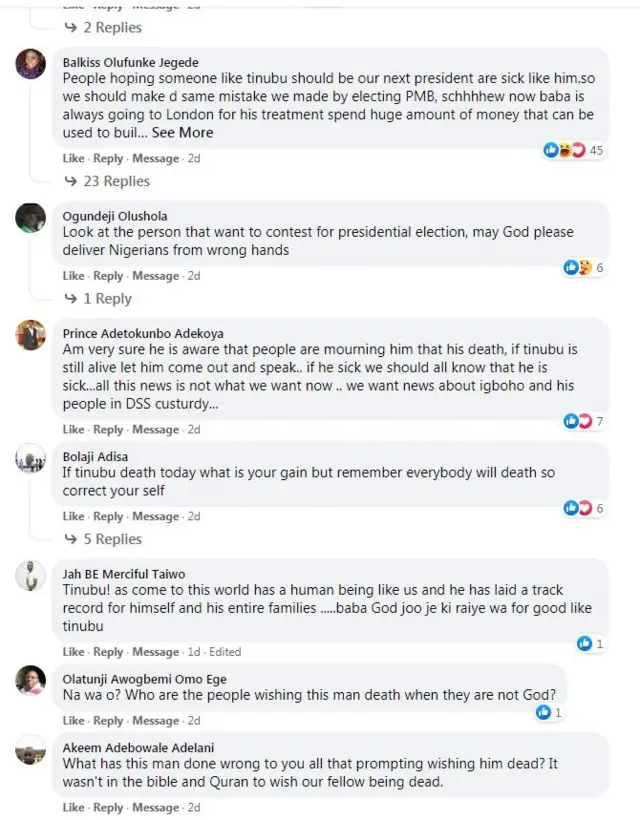Like Akeem Adebowale Adelani's comment

point(73,807)
